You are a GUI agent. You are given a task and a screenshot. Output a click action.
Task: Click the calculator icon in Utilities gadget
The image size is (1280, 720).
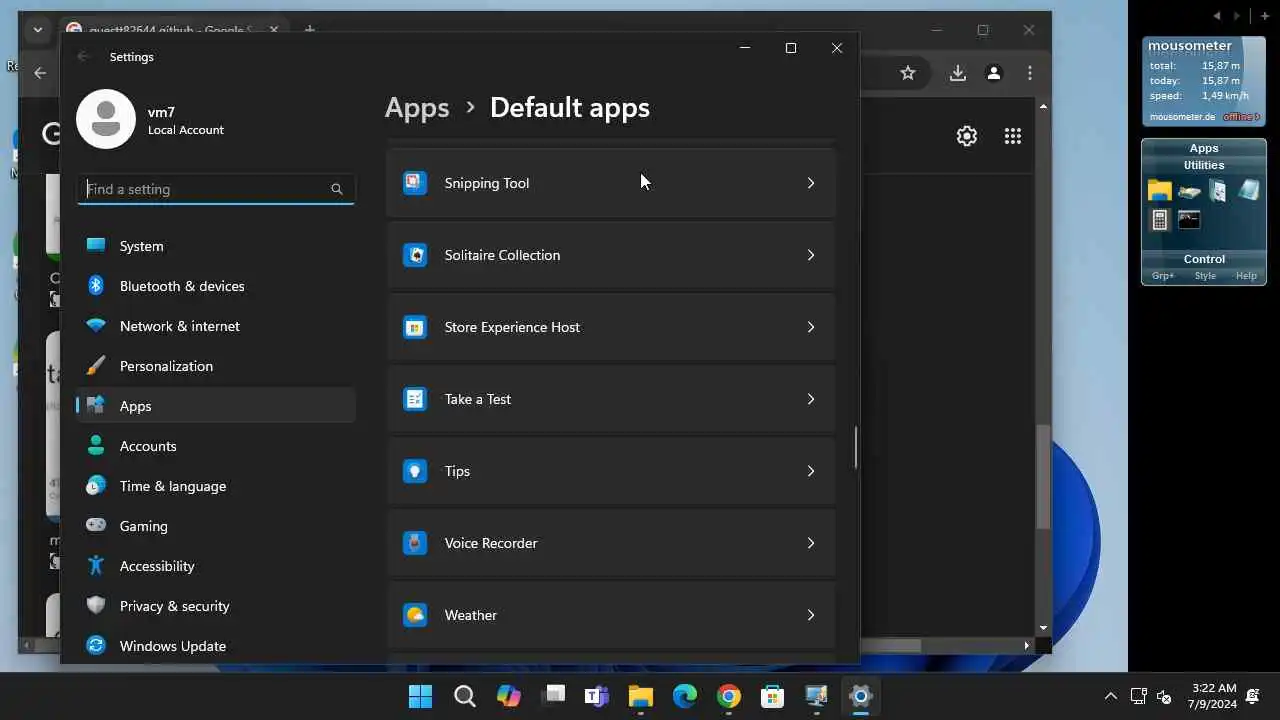(1160, 220)
